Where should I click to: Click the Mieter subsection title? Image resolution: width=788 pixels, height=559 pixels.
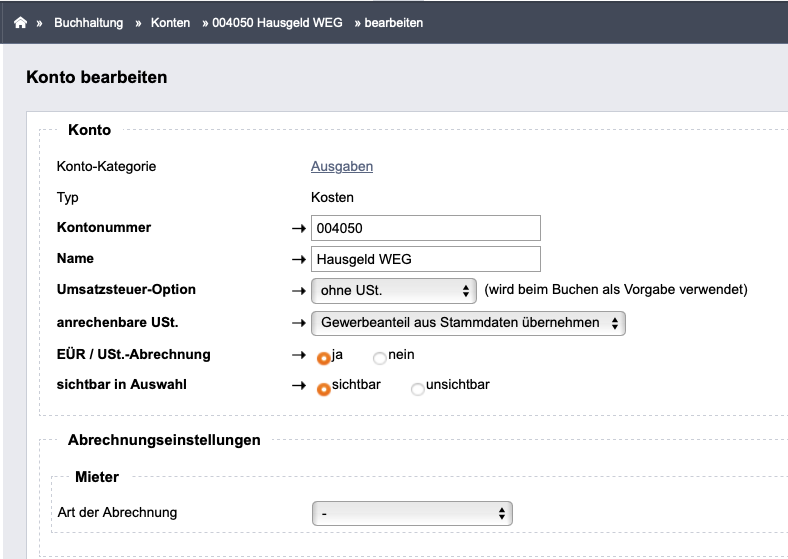(x=97, y=477)
